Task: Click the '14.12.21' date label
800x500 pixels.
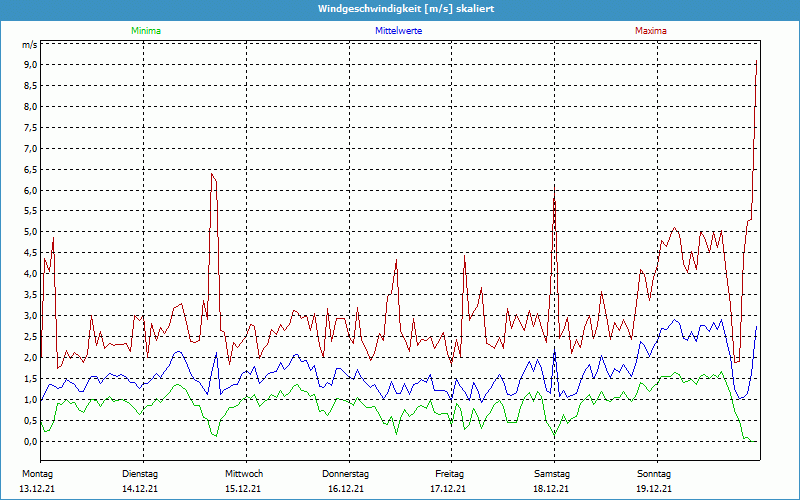Action: [x=140, y=489]
